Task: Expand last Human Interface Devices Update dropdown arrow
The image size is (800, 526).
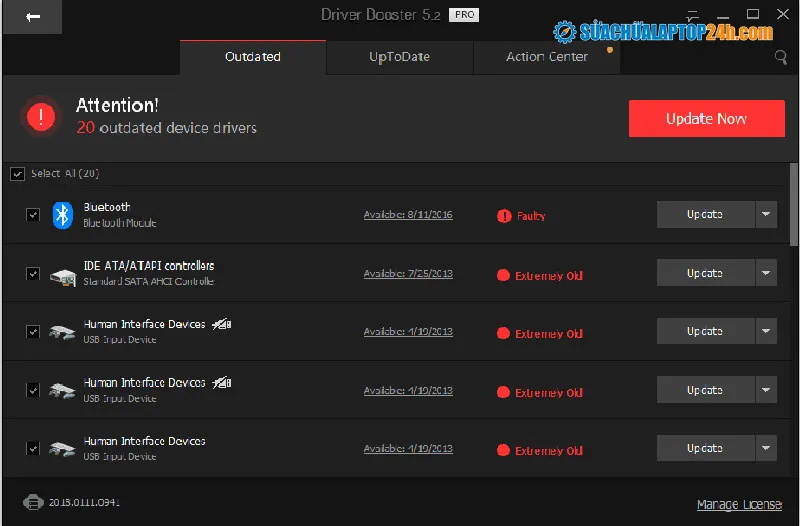Action: (x=766, y=448)
